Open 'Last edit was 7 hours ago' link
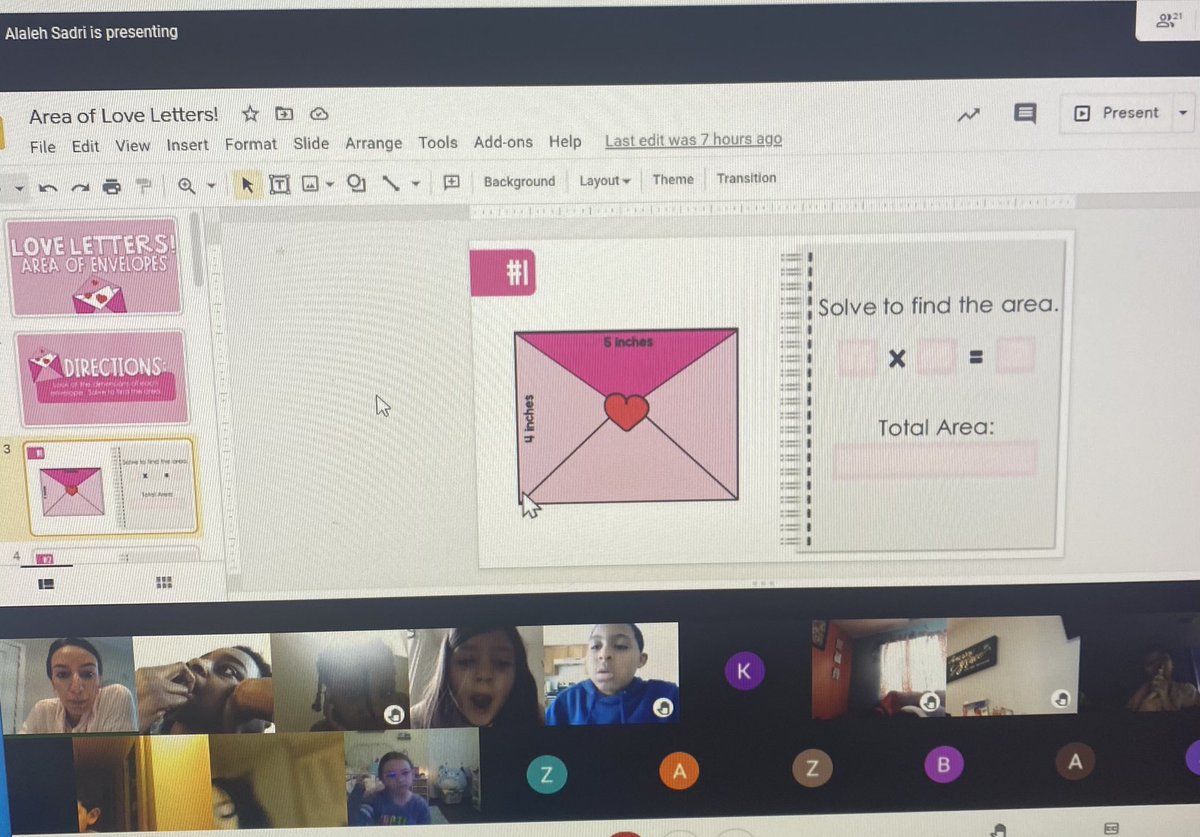Screen dimensions: 1200x837 click(693, 140)
